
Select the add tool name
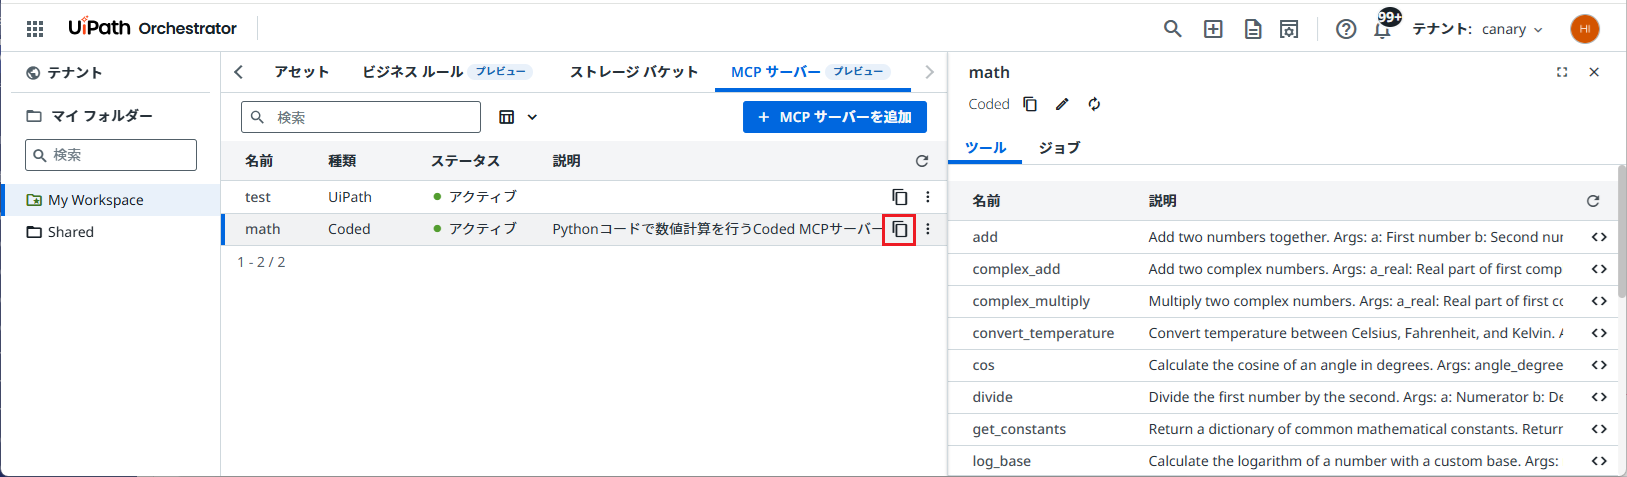tap(985, 237)
